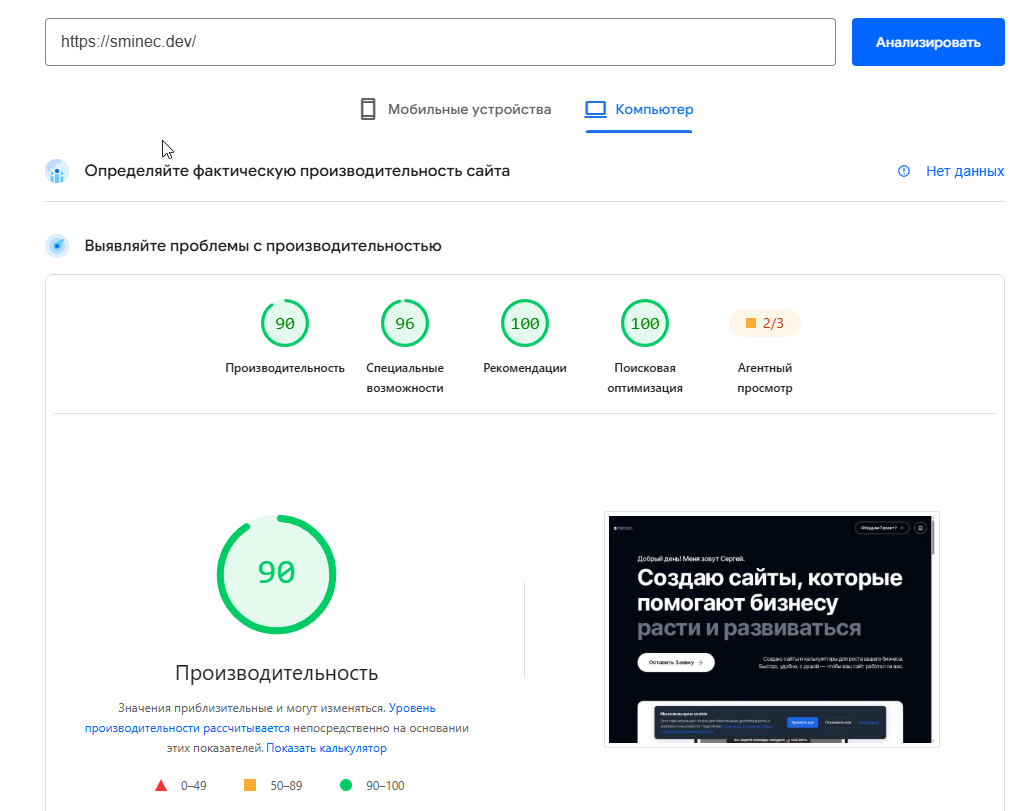Click the URL input field with sminec.dev

point(440,42)
